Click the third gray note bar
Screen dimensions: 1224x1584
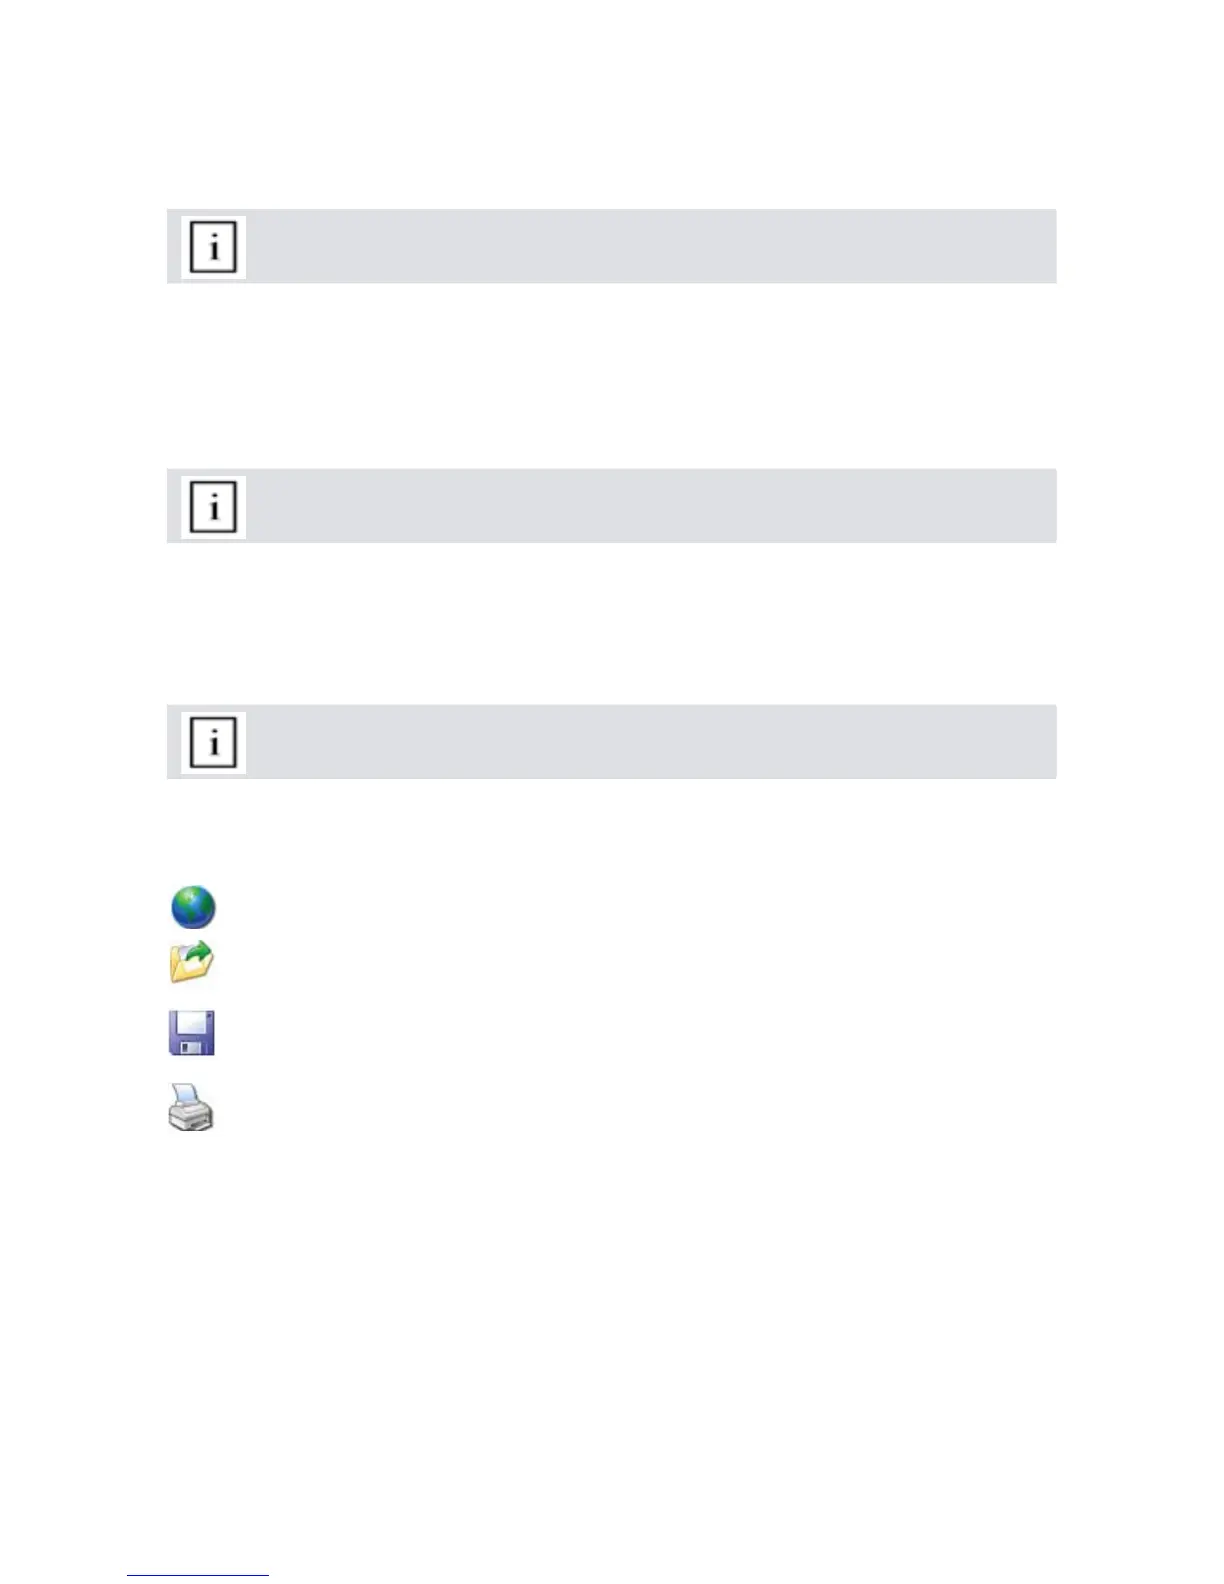650,742
